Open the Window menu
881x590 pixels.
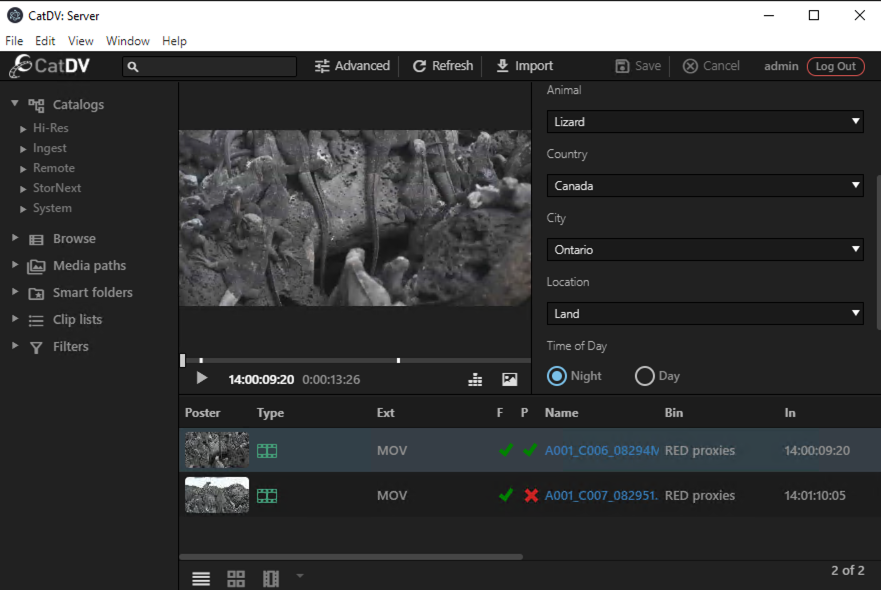coord(128,41)
